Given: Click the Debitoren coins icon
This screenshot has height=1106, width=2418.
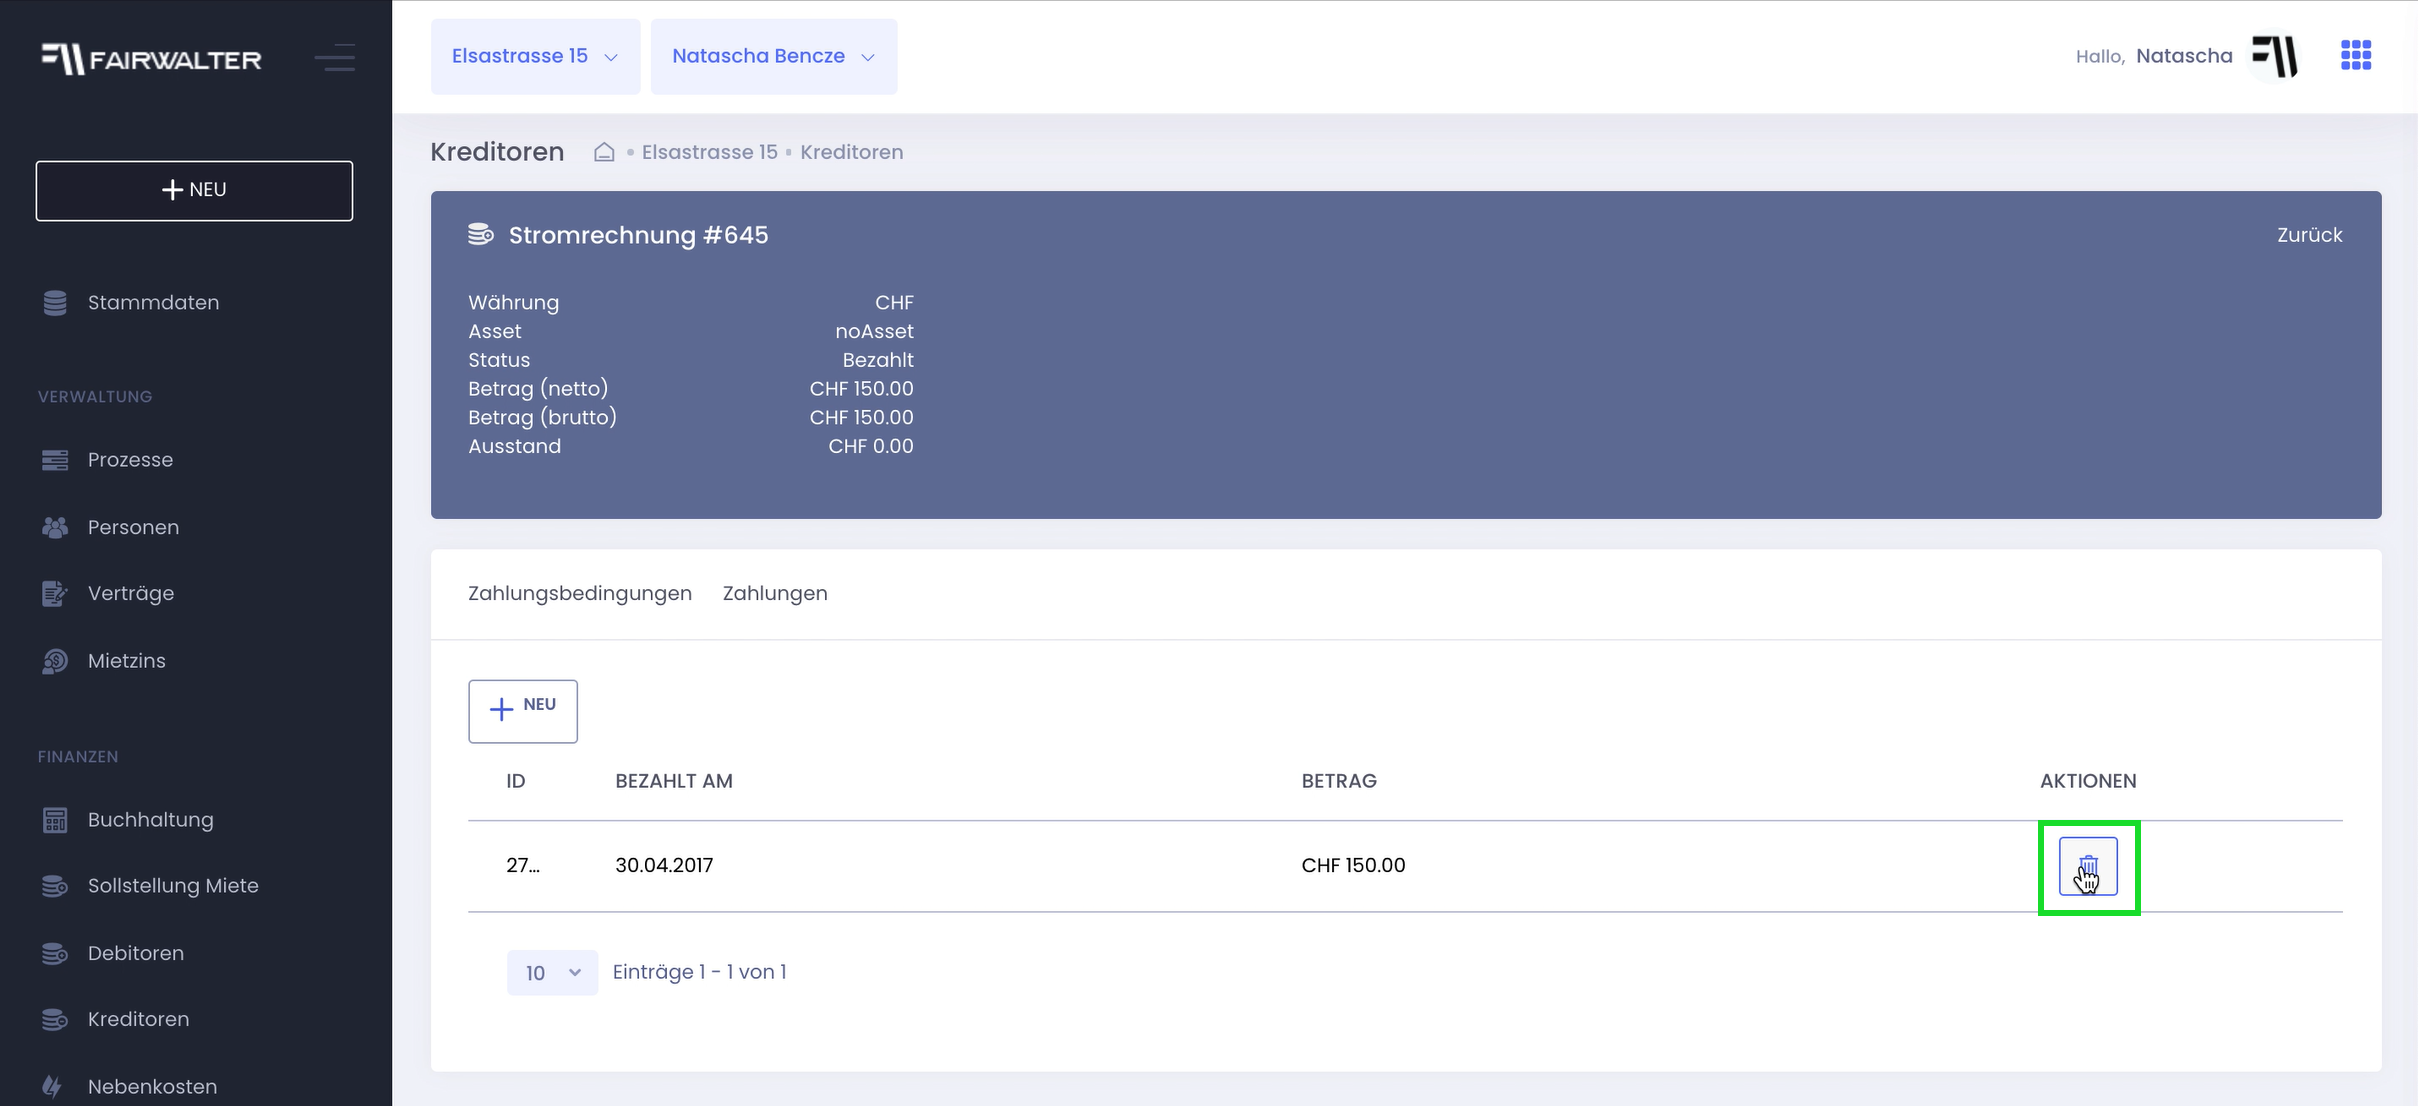Looking at the screenshot, I should click(x=55, y=953).
